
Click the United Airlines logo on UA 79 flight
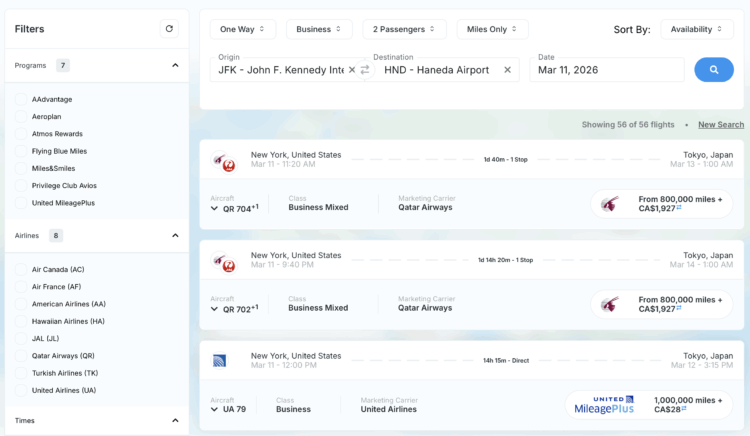219,360
